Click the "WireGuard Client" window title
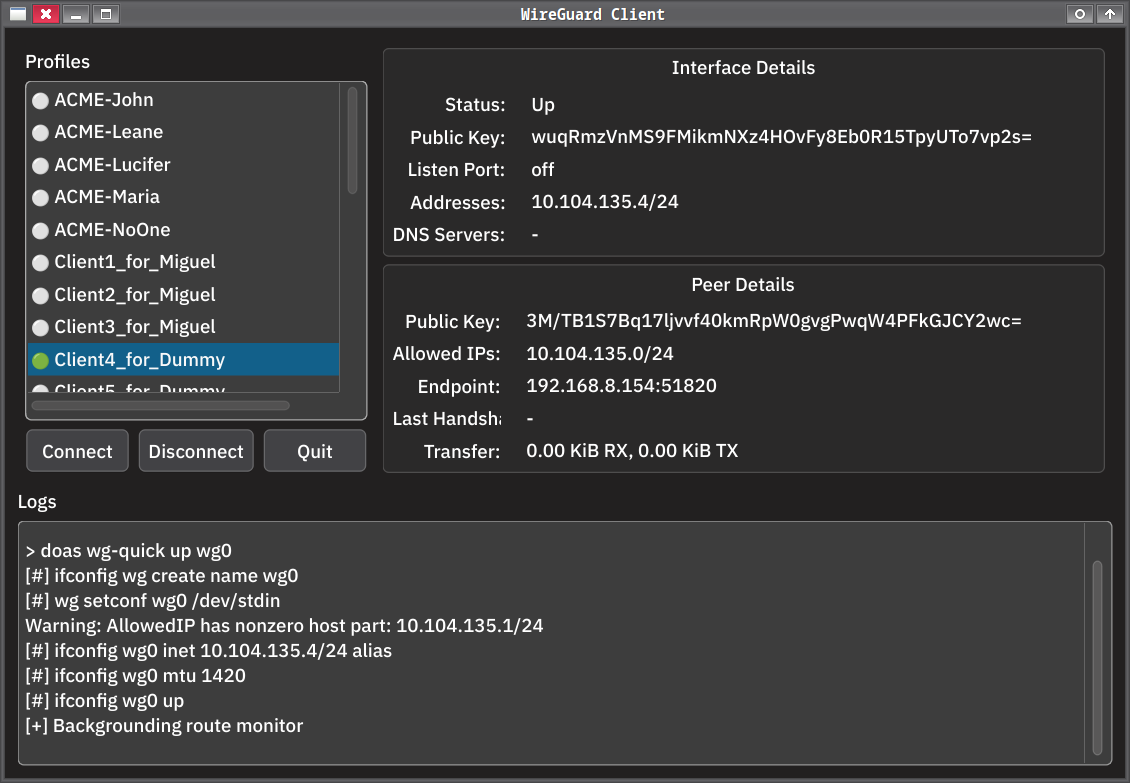The height and width of the screenshot is (783, 1130). 592,14
